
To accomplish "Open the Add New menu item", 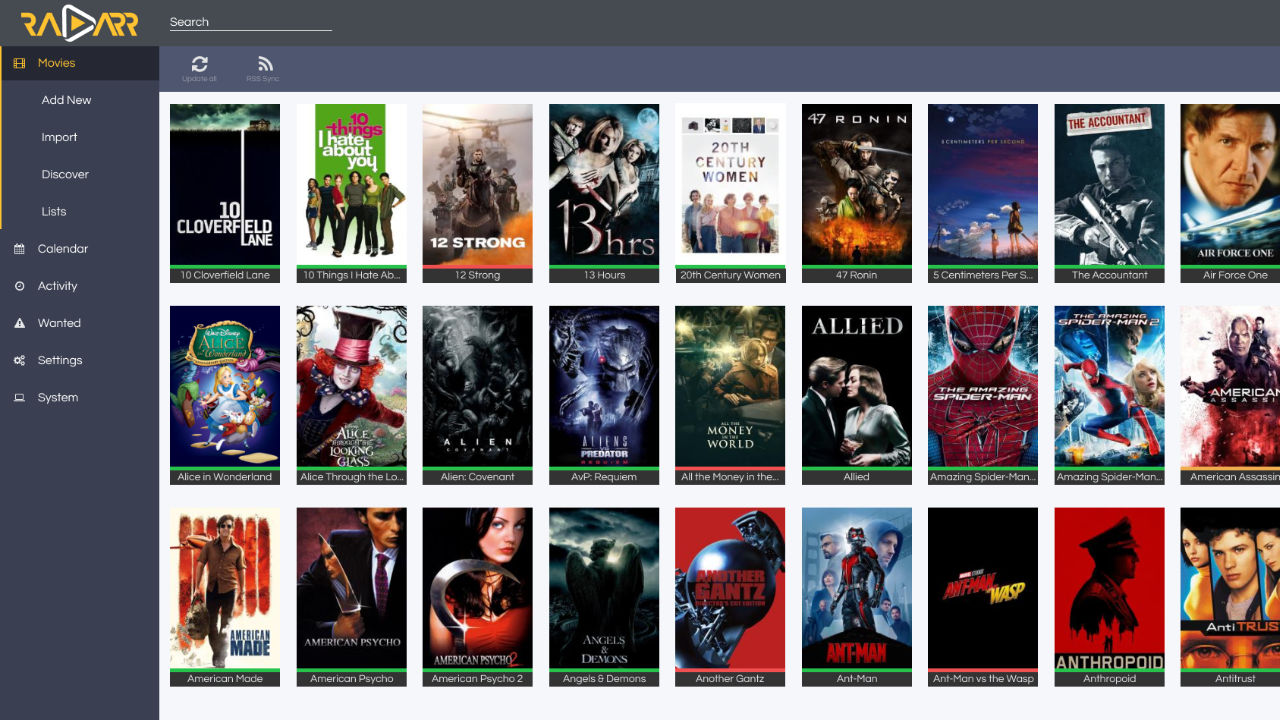I will 66,100.
